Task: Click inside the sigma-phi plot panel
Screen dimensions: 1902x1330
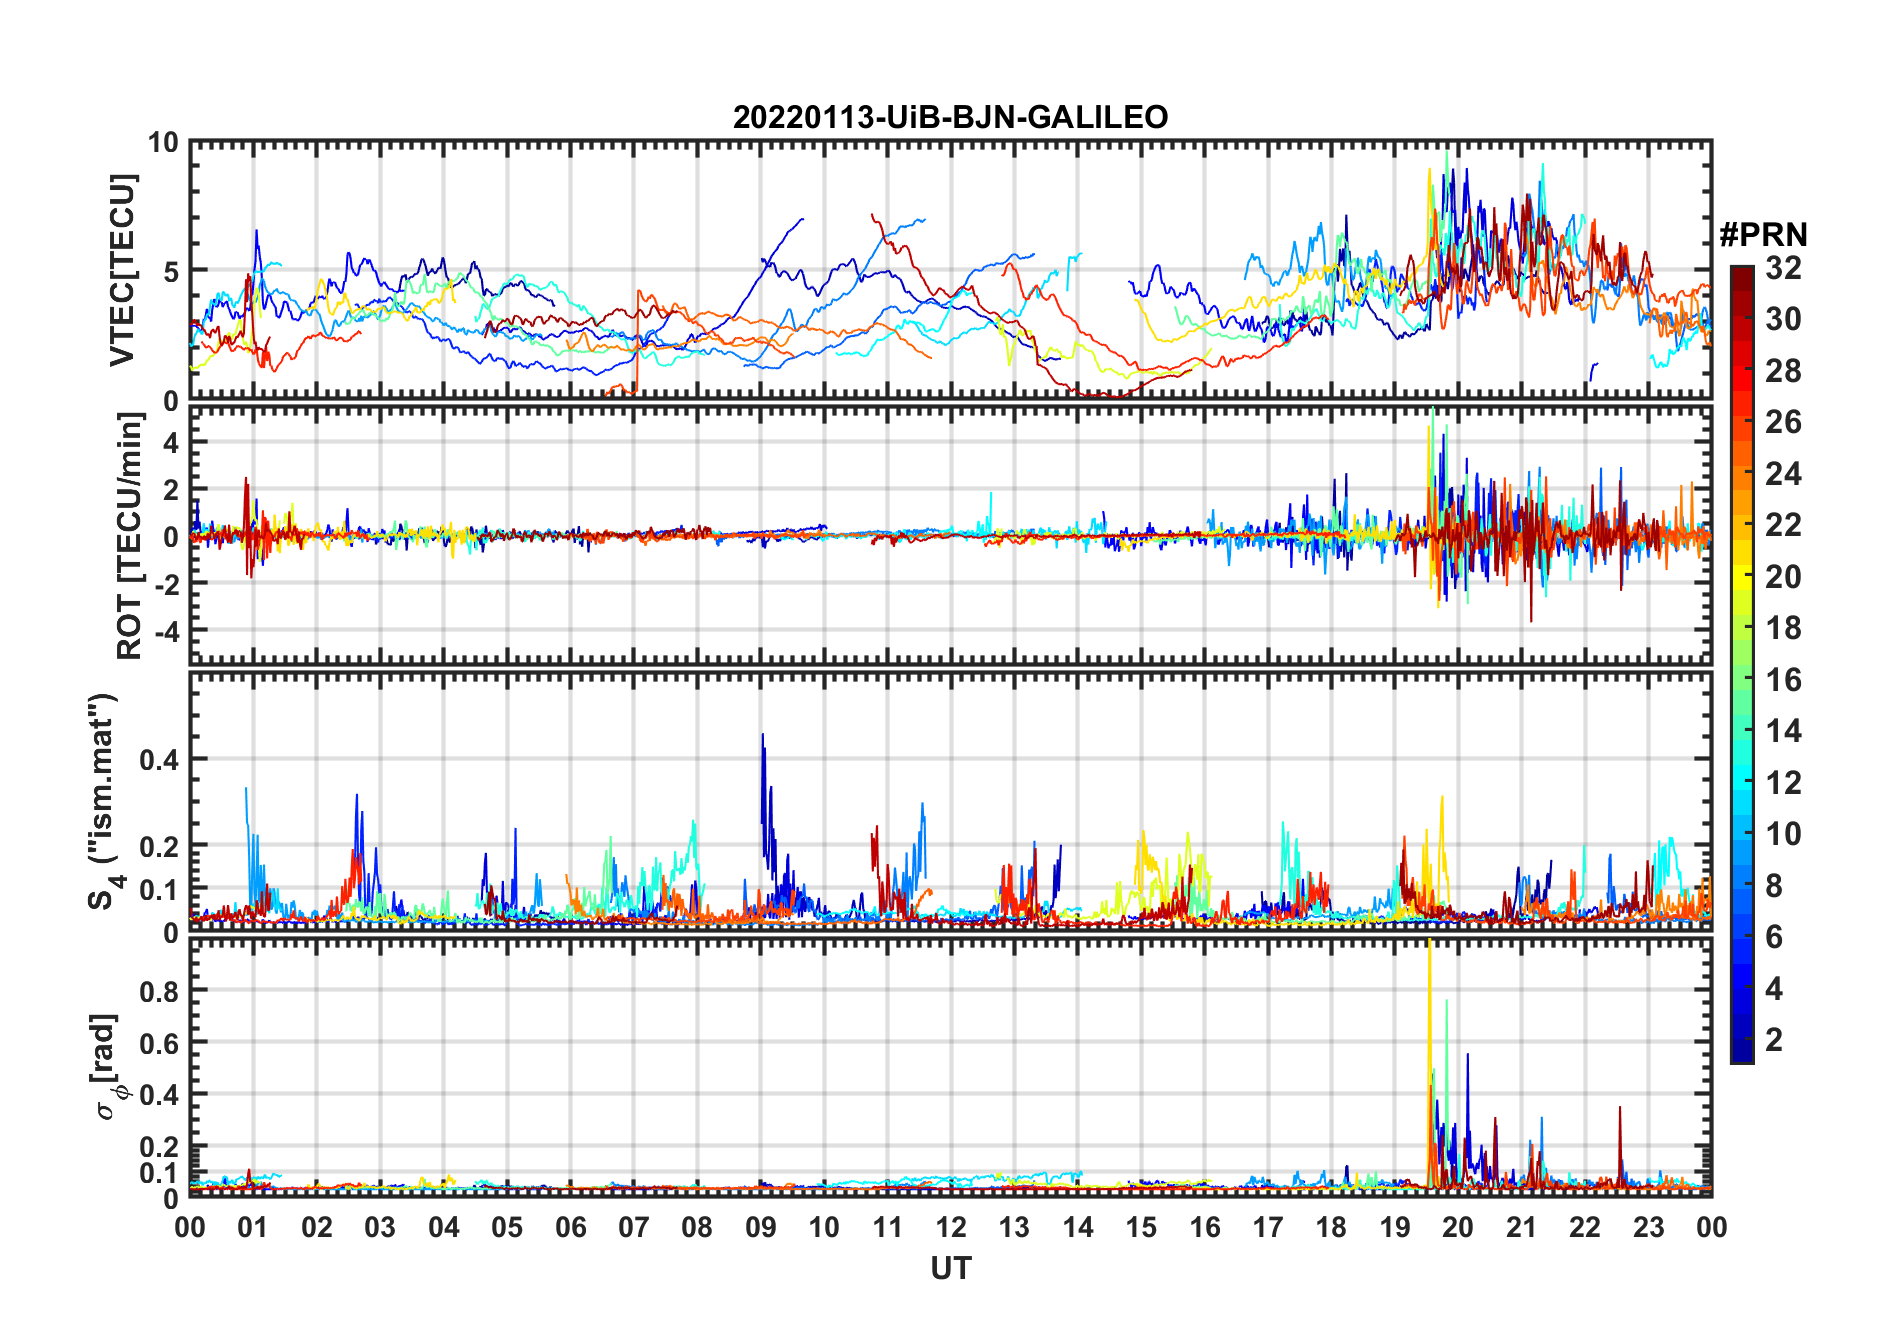Action: tap(950, 1066)
